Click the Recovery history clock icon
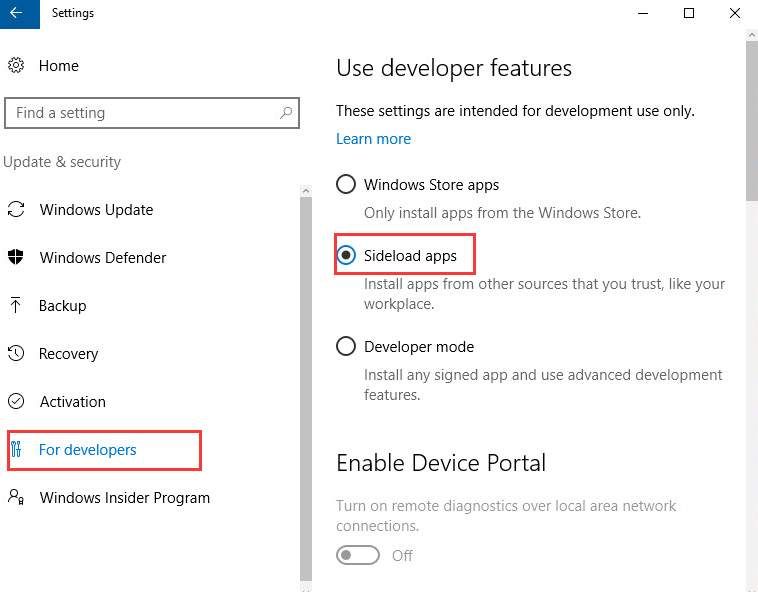This screenshot has width=758, height=592. coord(16,354)
